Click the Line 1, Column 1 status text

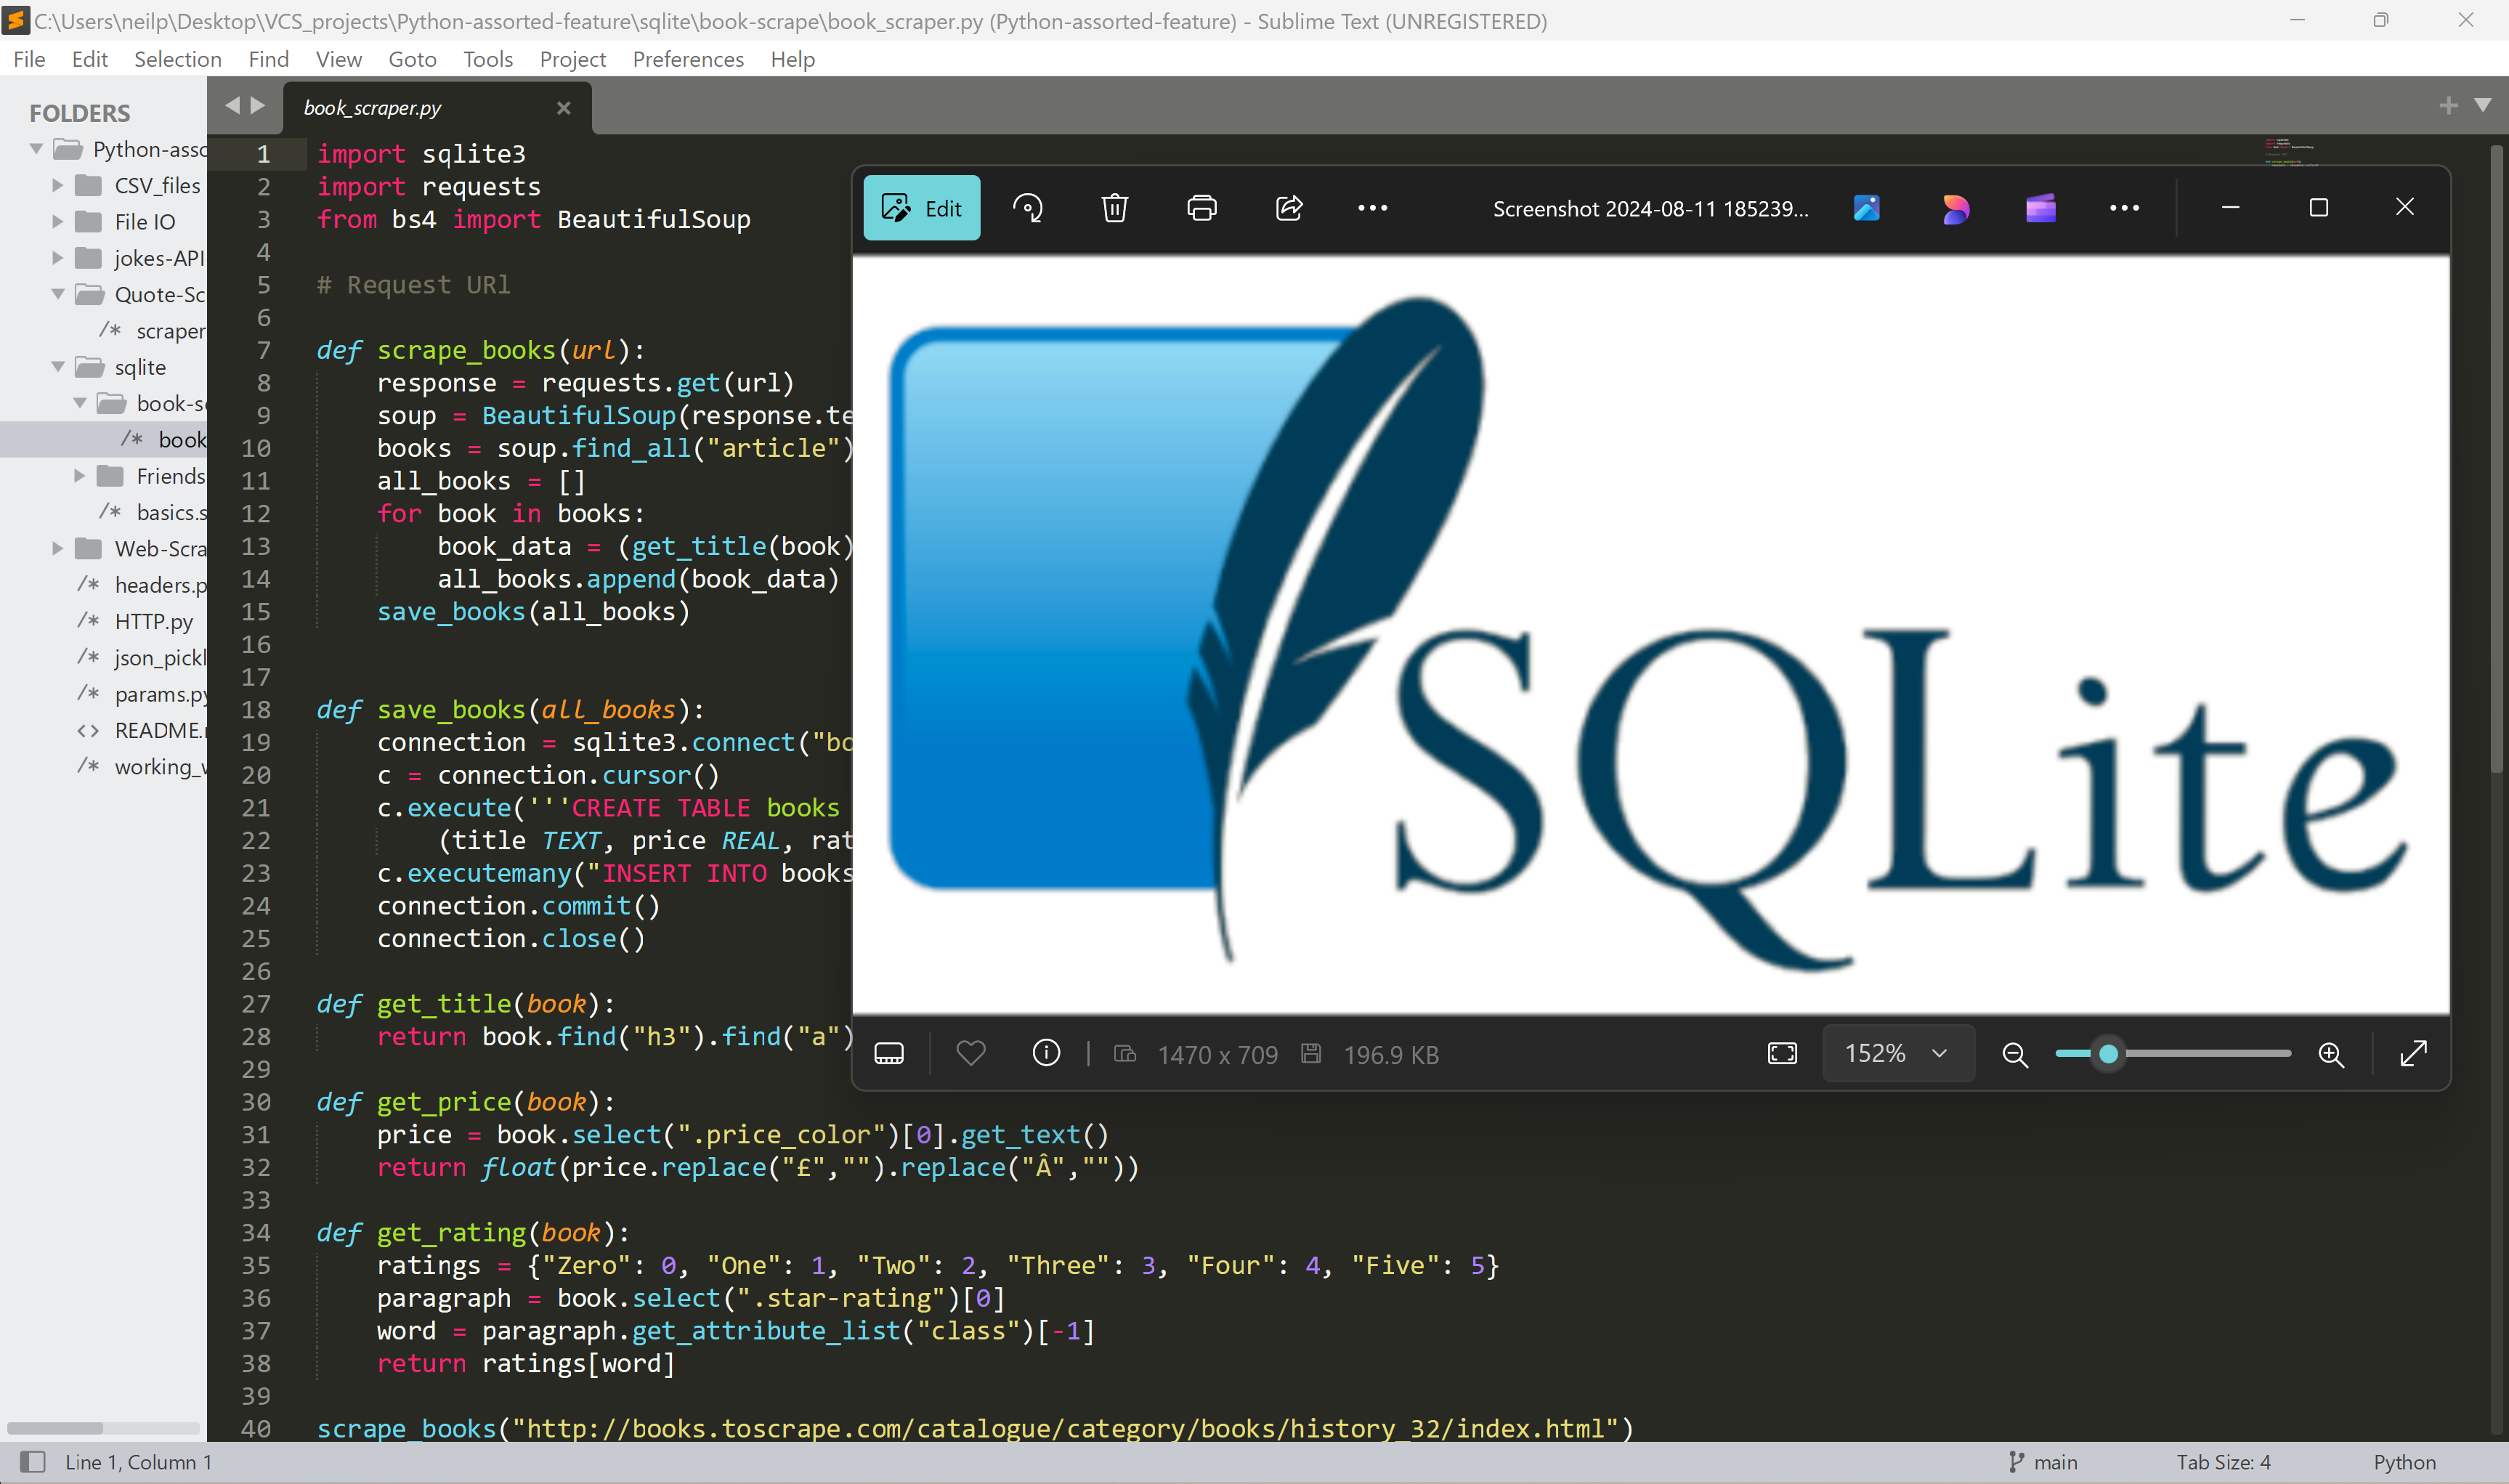(138, 1462)
